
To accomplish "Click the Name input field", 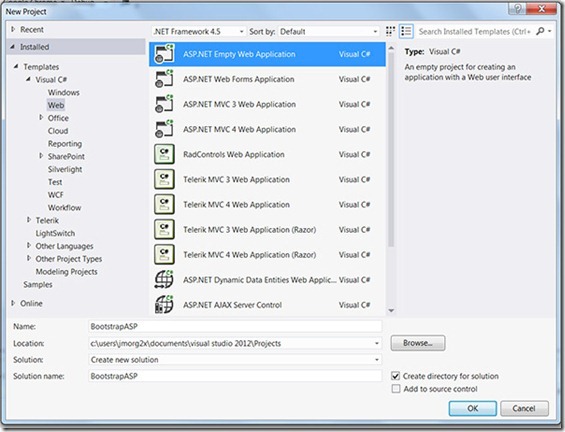I will pos(235,326).
